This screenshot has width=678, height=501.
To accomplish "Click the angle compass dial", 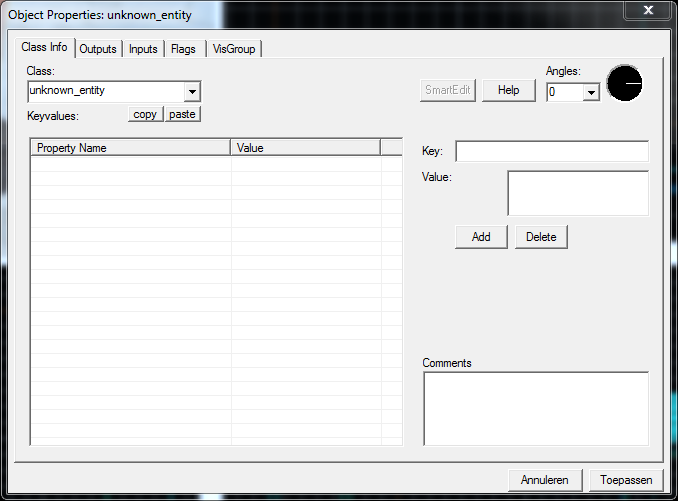I will [624, 83].
